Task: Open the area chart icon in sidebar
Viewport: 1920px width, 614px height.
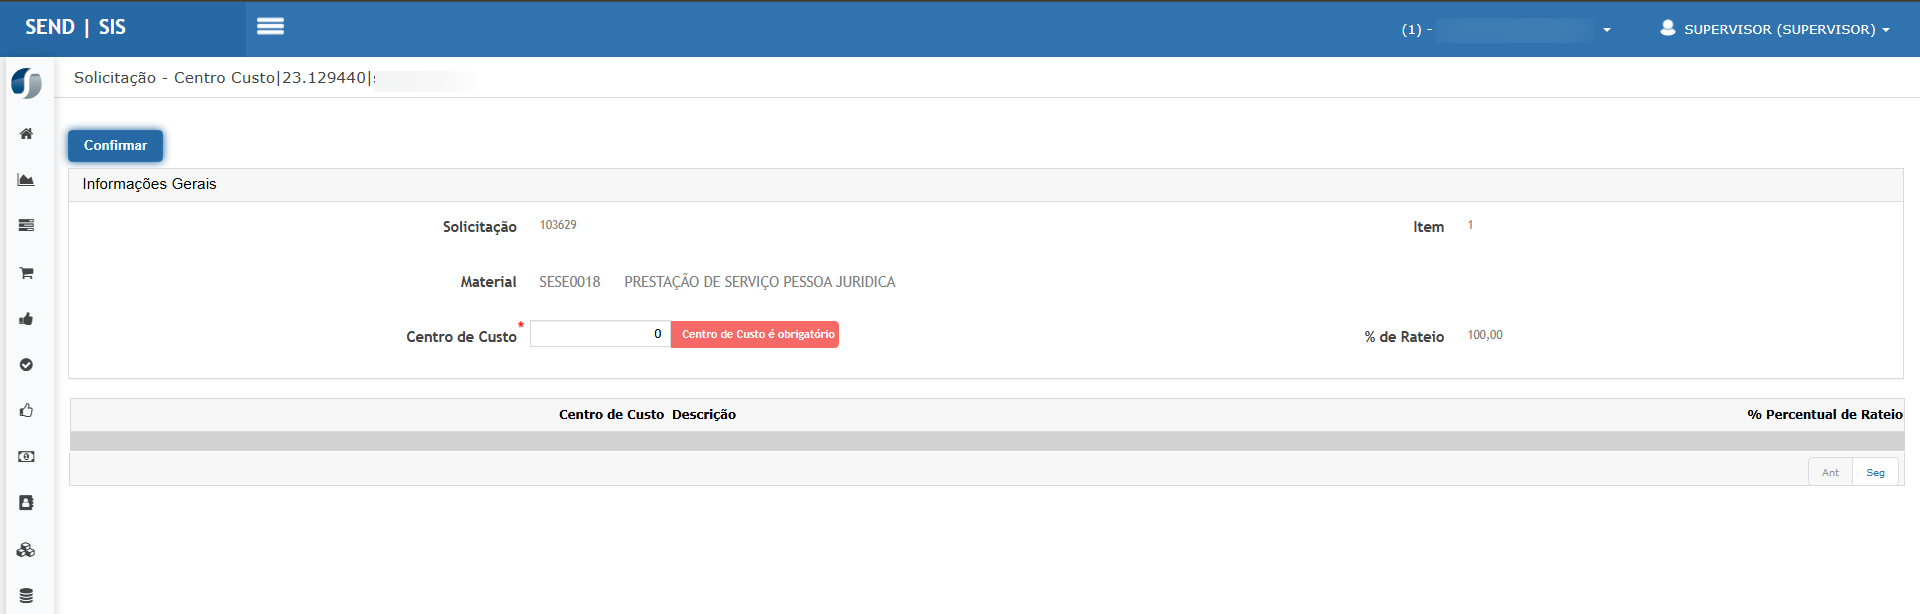Action: [26, 180]
